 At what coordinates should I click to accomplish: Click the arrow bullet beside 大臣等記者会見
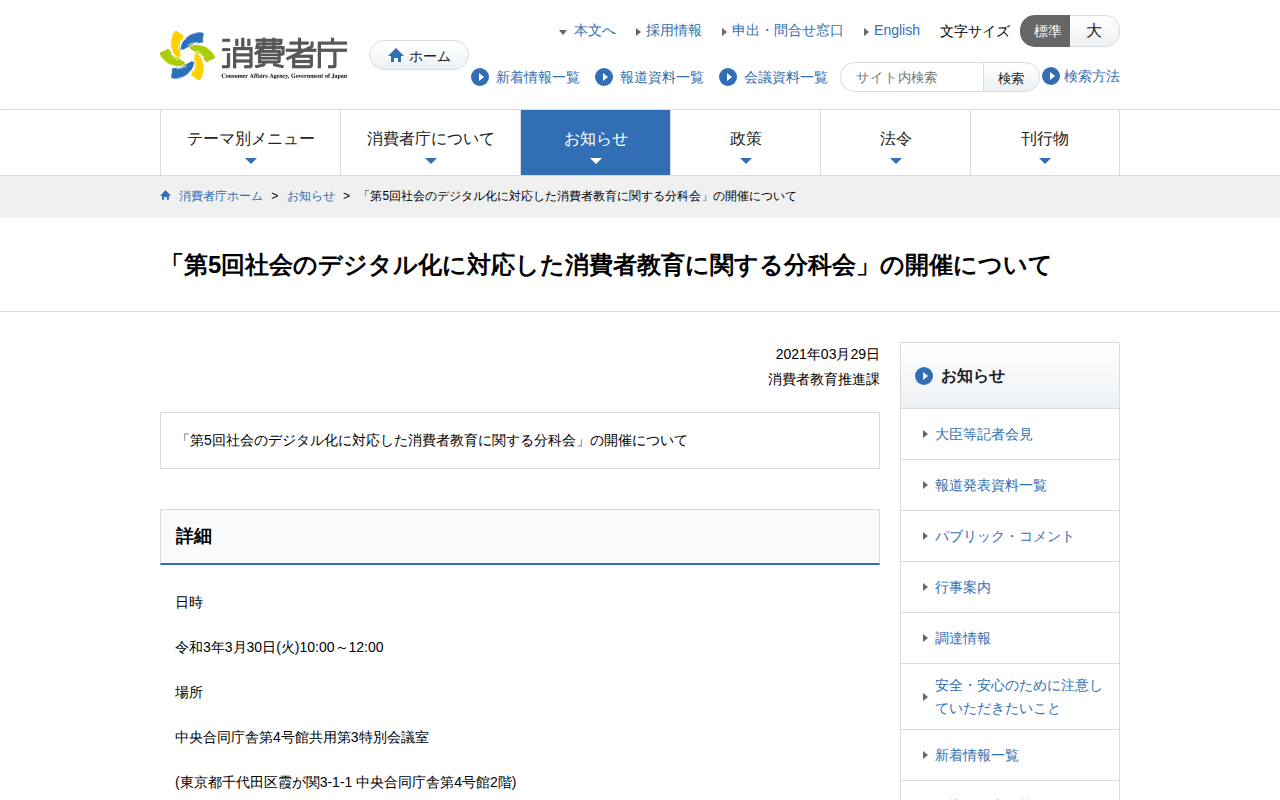925,435
